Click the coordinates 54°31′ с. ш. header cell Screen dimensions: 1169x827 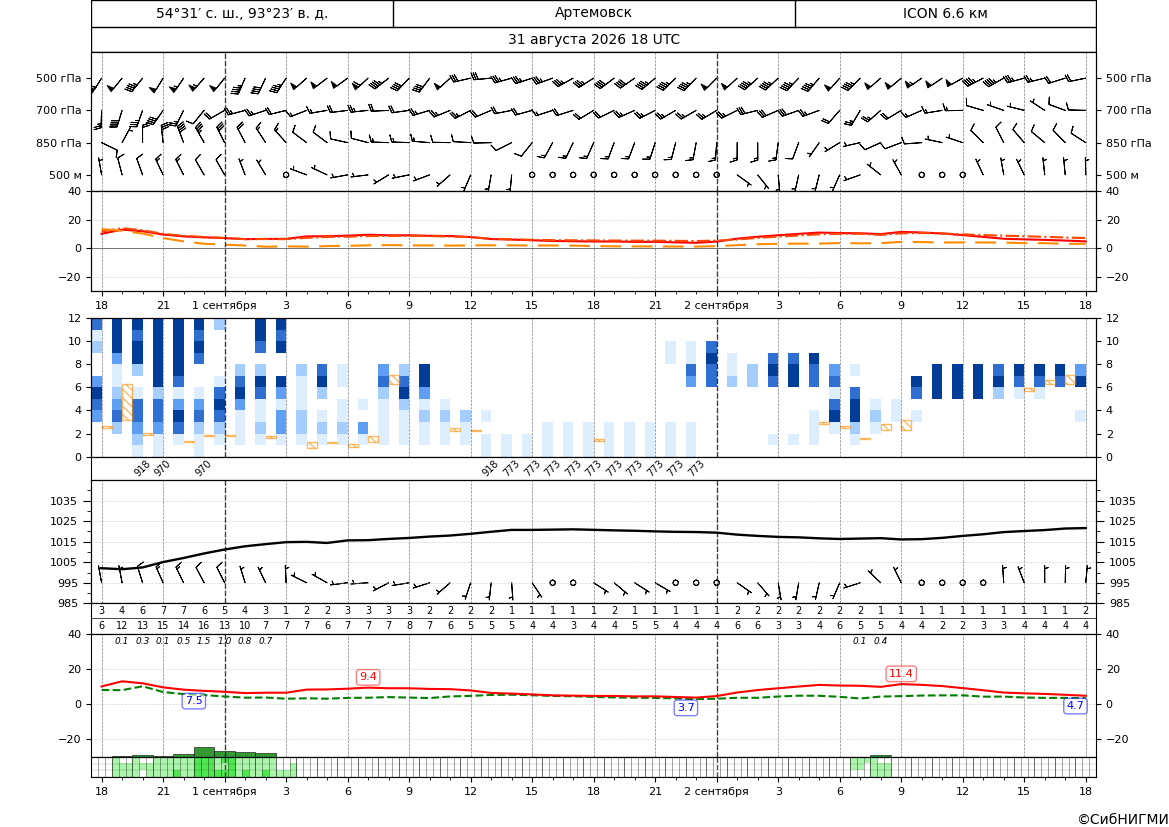242,13
